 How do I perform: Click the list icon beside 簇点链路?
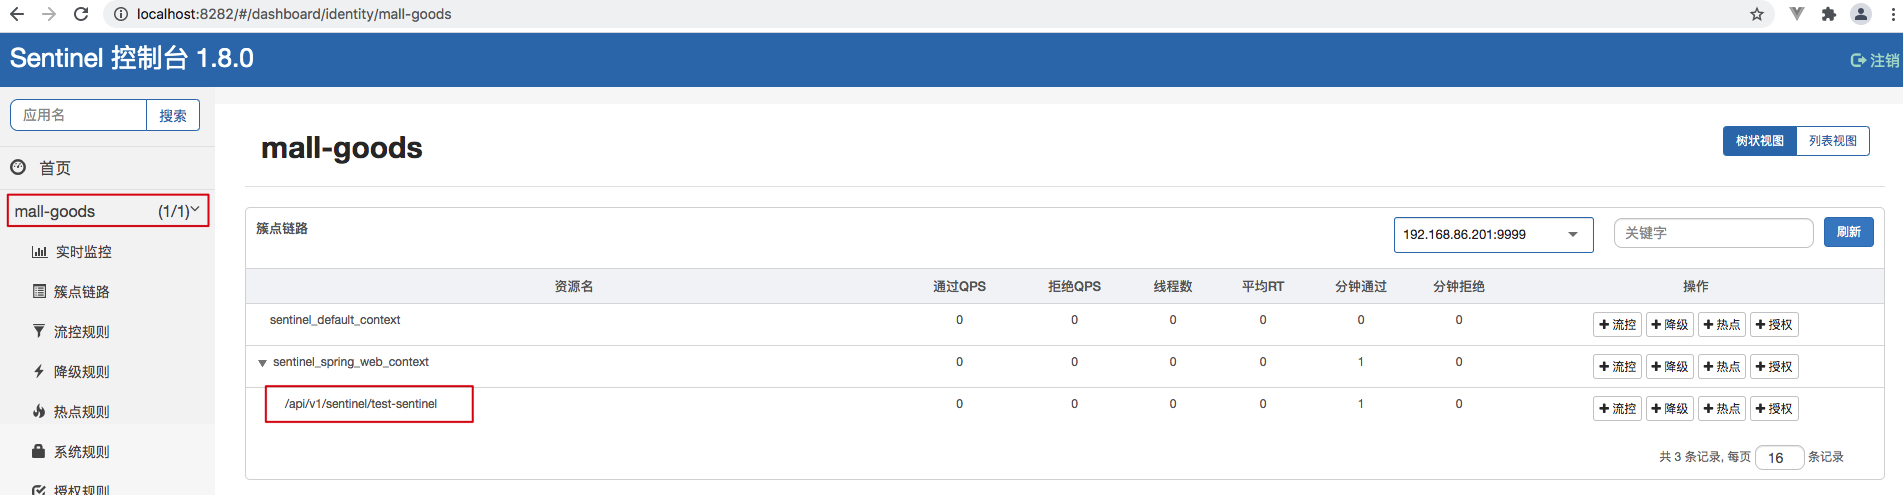(x=39, y=291)
